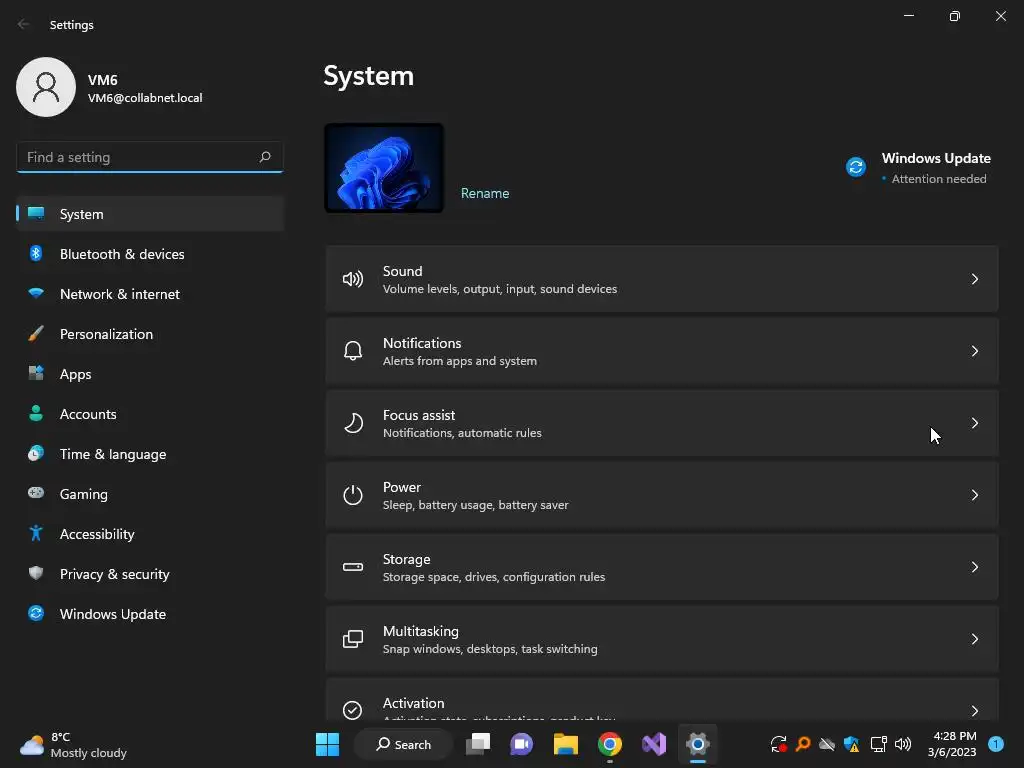Click Windows Update Attention needed text
The width and height of the screenshot is (1024, 768).
click(938, 179)
